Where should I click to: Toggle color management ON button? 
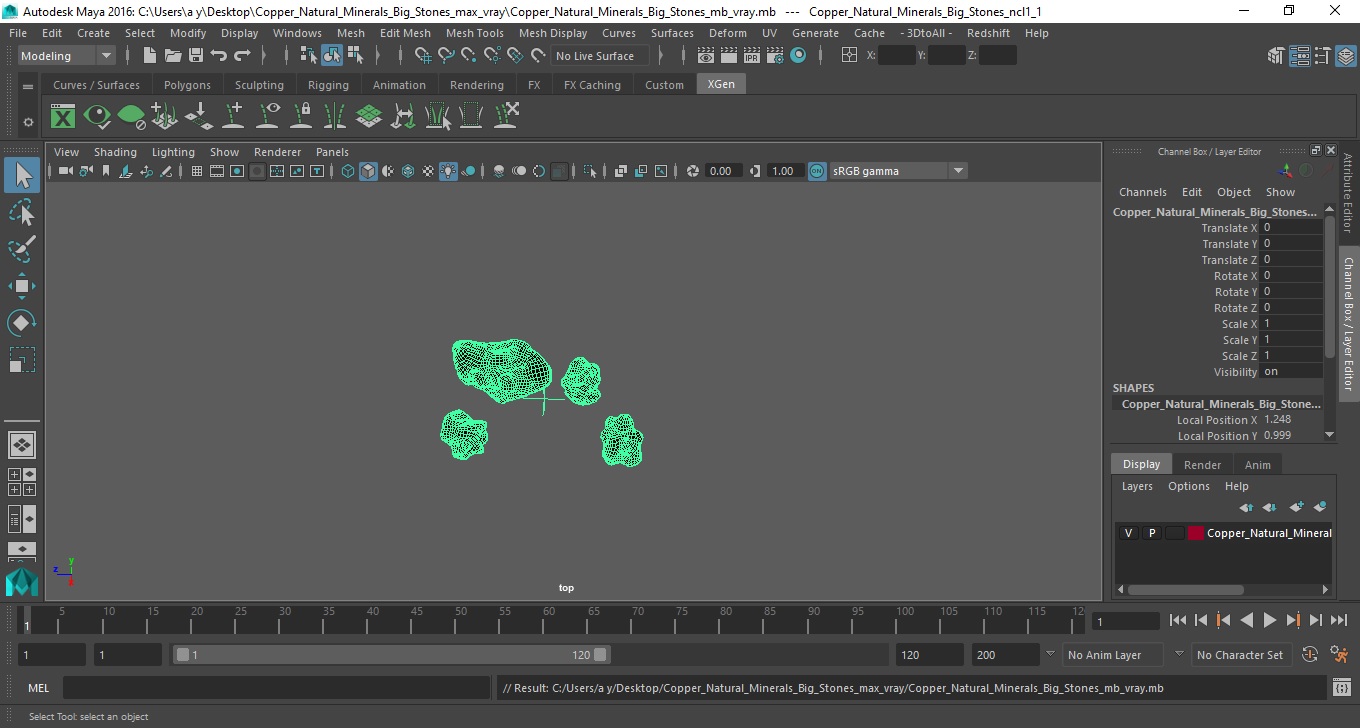[817, 171]
